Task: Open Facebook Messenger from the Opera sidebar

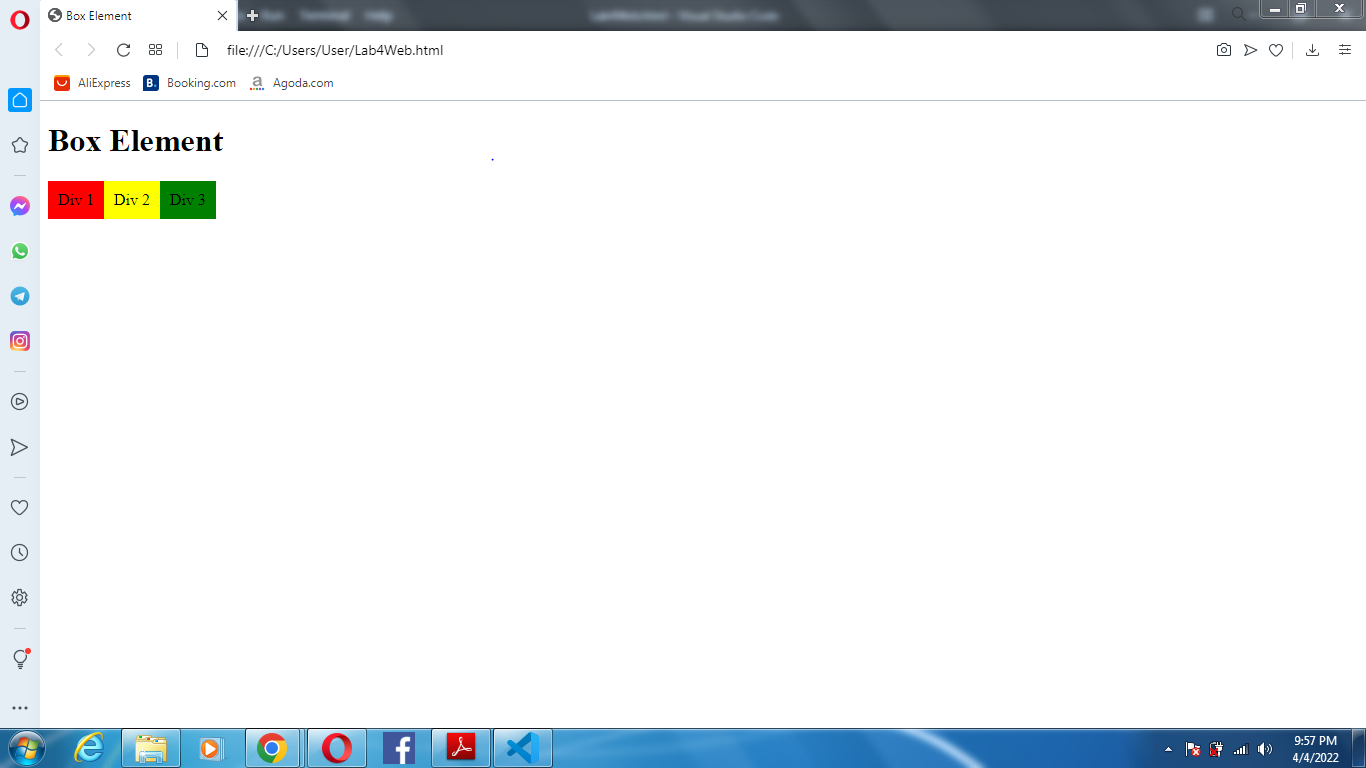Action: tap(20, 205)
